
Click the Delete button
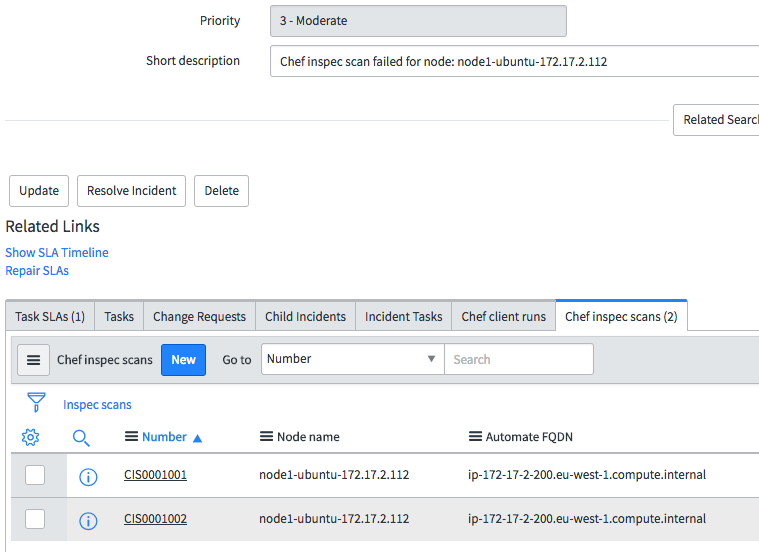click(x=222, y=191)
